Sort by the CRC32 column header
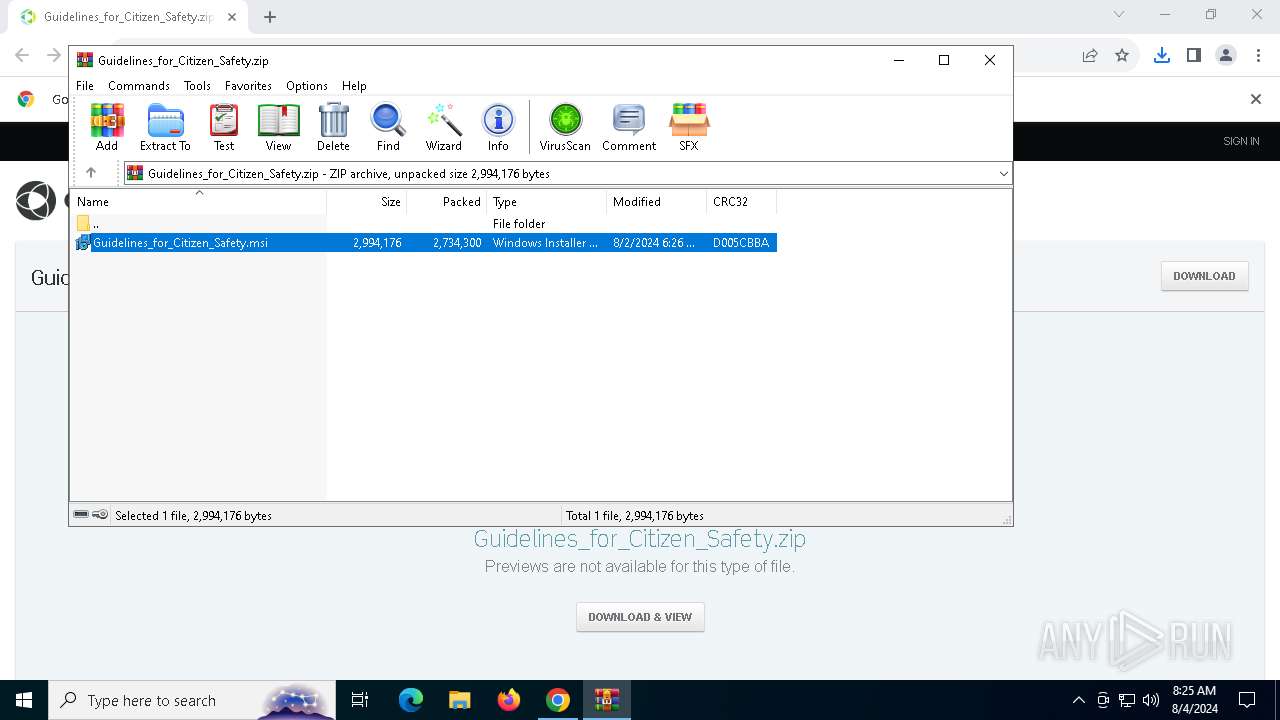The image size is (1280, 720). pos(742,201)
